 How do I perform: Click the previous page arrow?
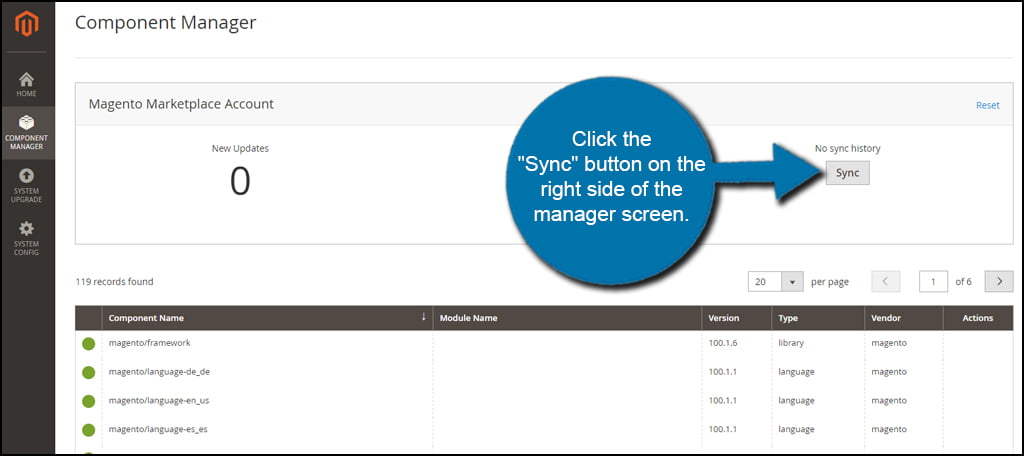pyautogui.click(x=886, y=282)
